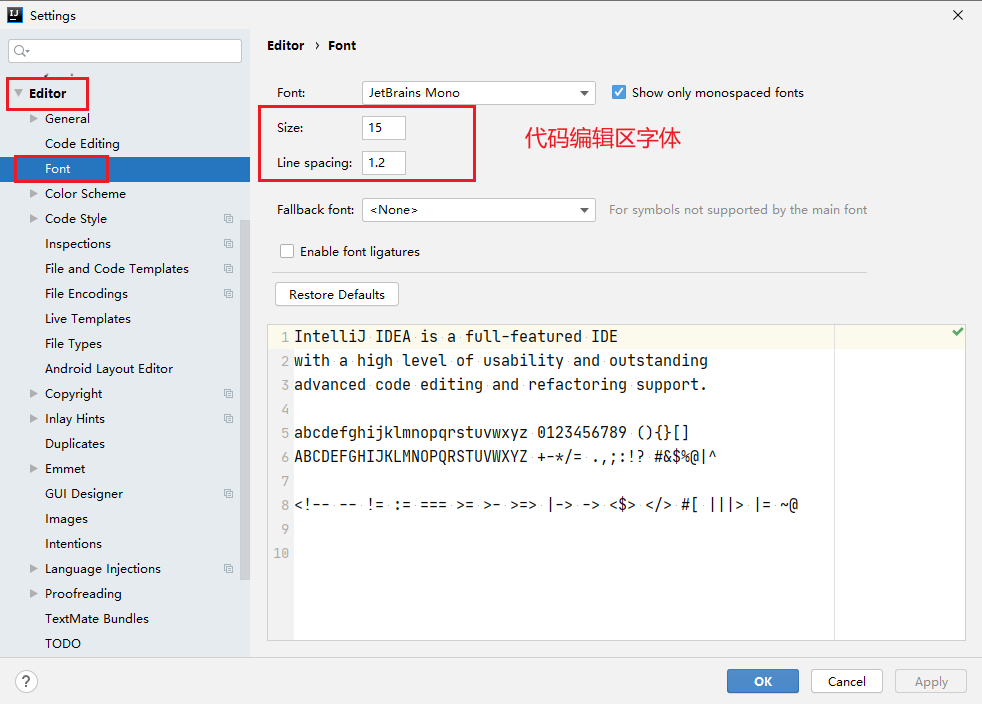
Task: Expand the Inlay Hints node
Action: 34,418
